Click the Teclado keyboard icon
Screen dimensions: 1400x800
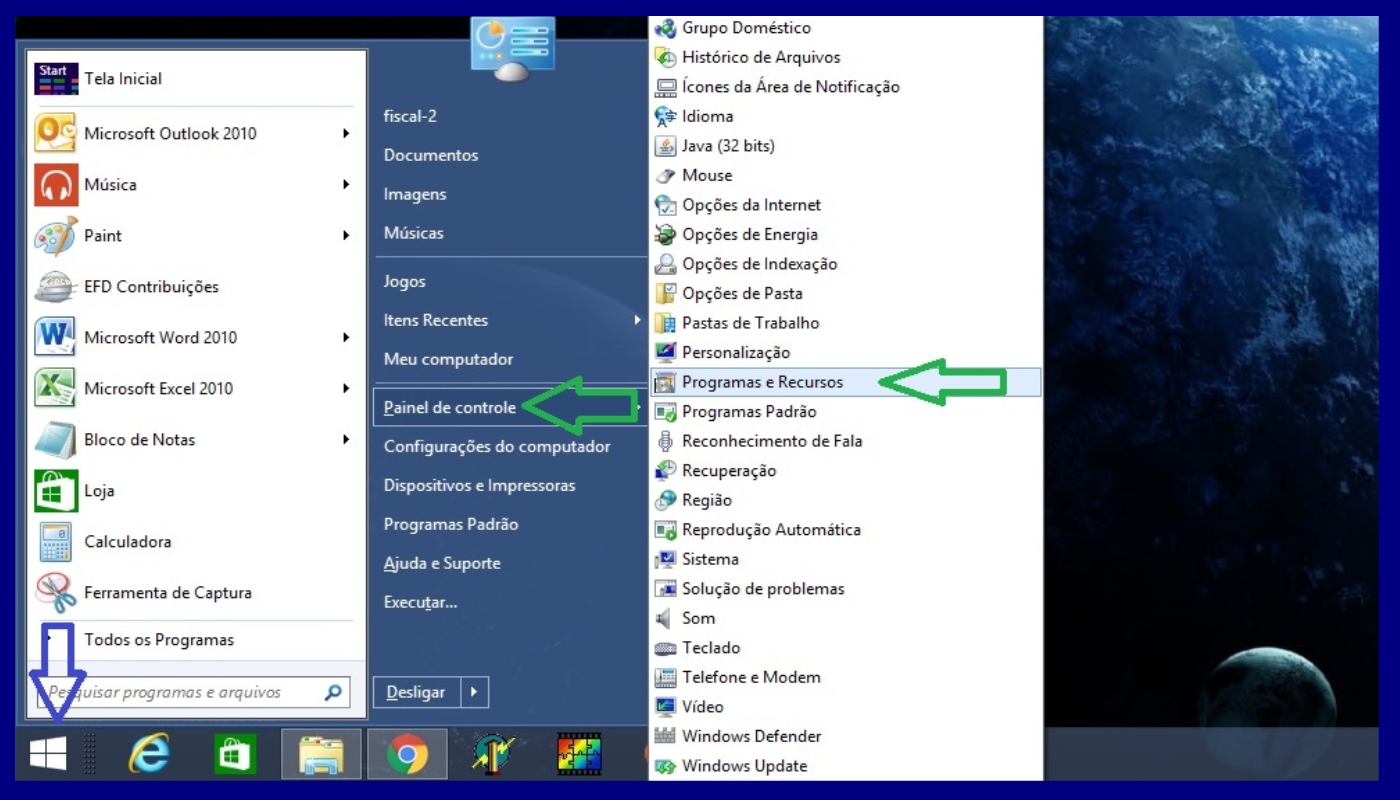(665, 648)
